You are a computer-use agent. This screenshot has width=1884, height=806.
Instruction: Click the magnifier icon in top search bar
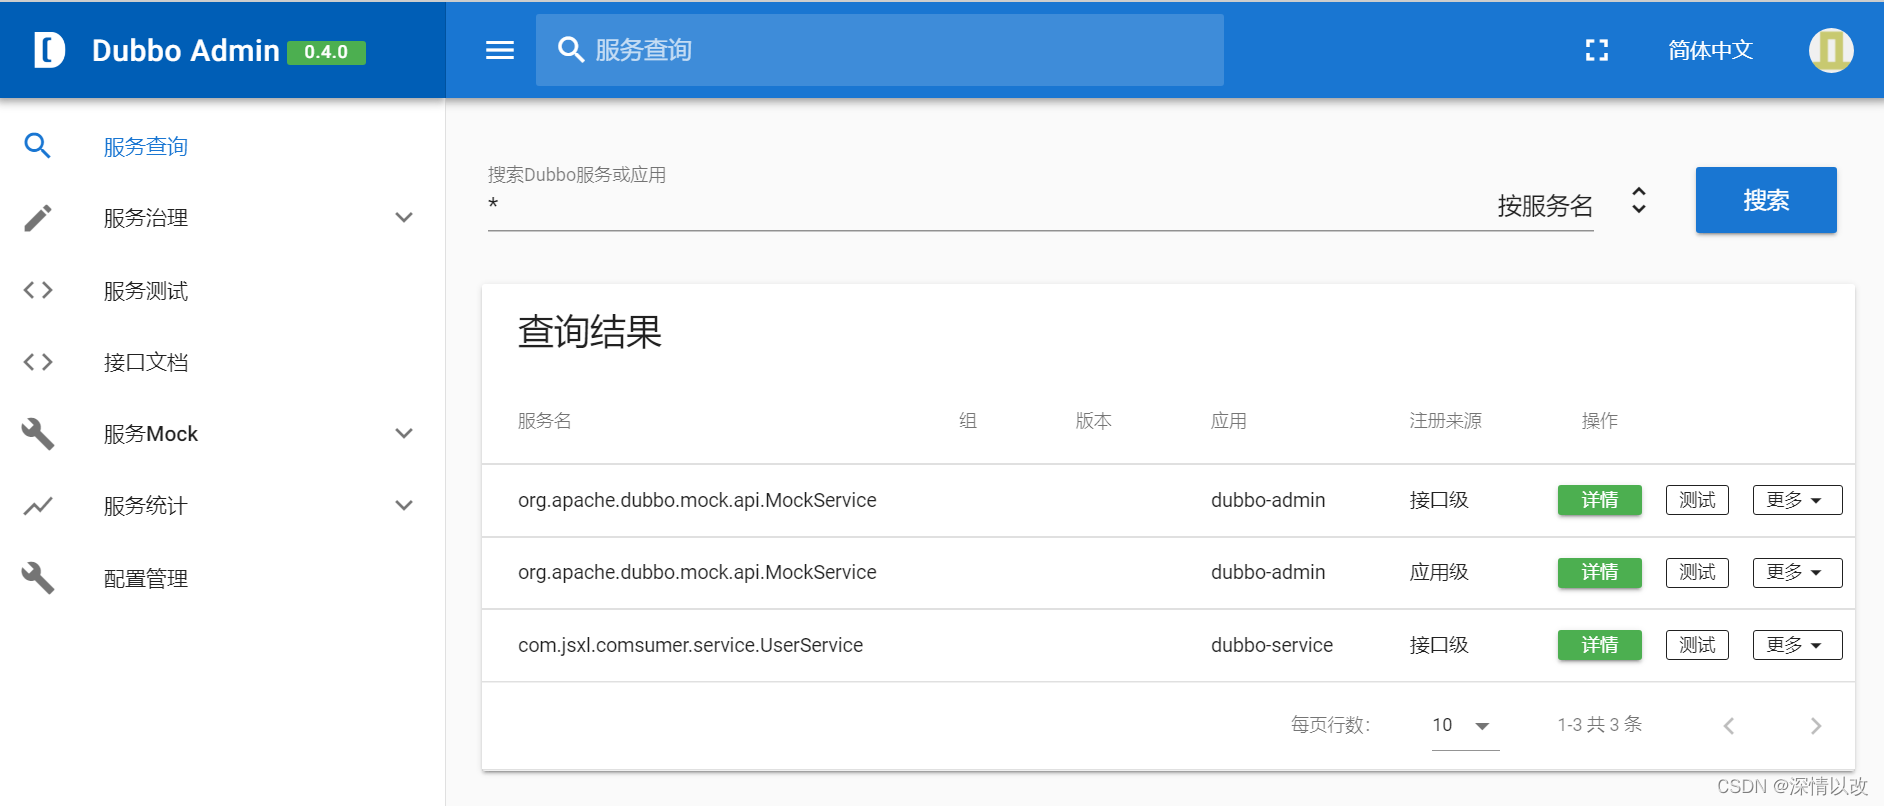point(571,50)
